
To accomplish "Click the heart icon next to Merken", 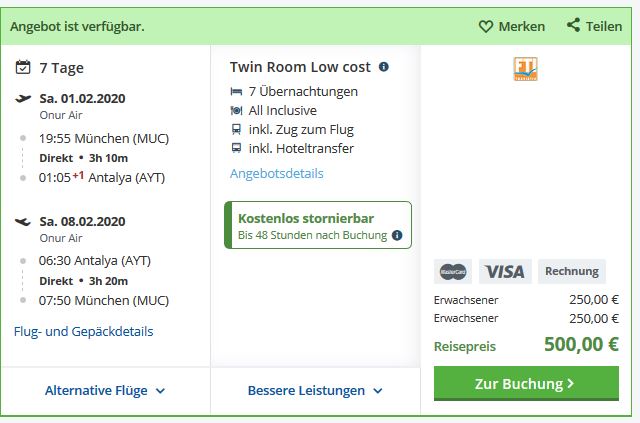I will tap(486, 27).
